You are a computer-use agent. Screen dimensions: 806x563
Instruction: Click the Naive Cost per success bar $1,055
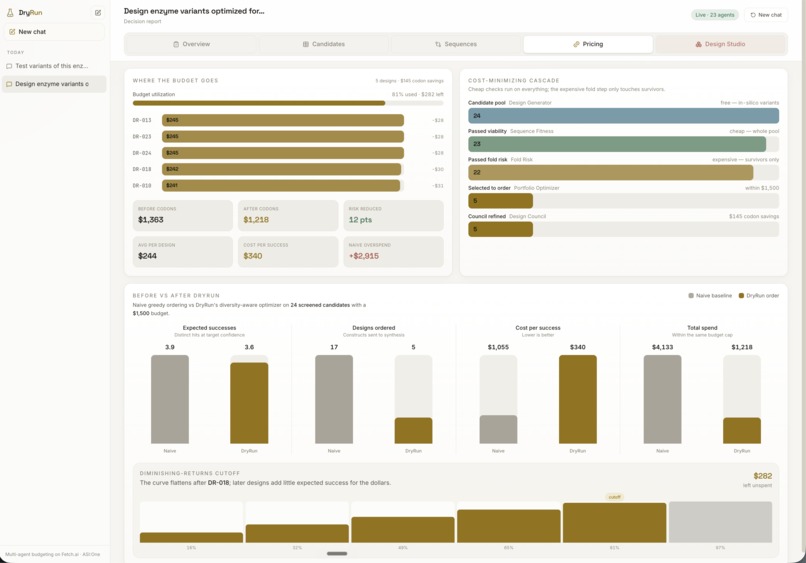pyautogui.click(x=498, y=429)
